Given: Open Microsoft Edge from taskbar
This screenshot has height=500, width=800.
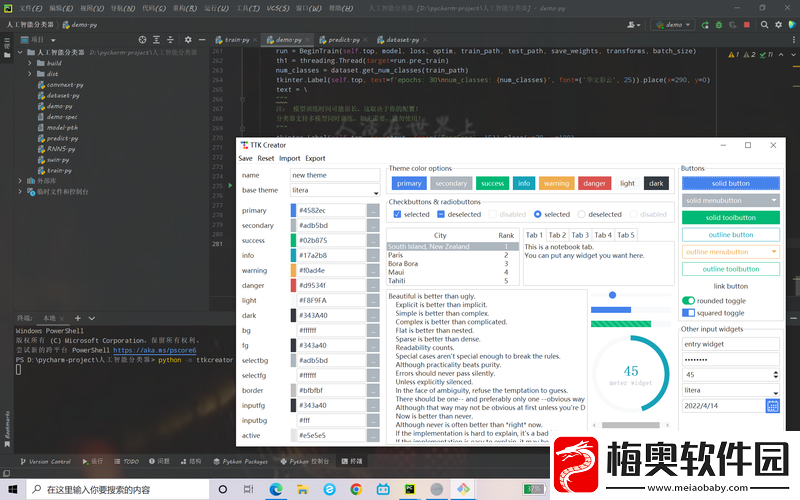Looking at the screenshot, I should [276, 489].
